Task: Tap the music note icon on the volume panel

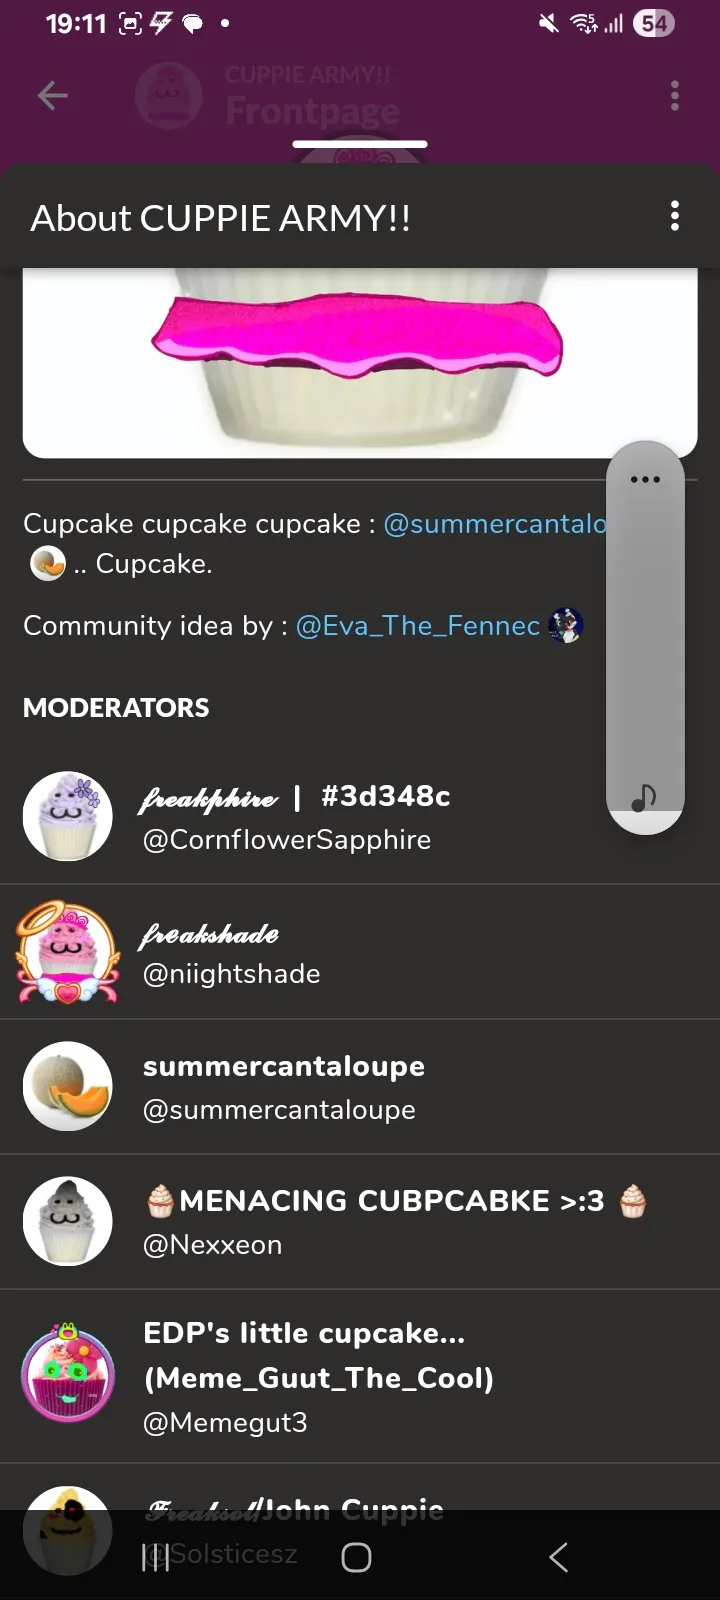Action: [645, 797]
